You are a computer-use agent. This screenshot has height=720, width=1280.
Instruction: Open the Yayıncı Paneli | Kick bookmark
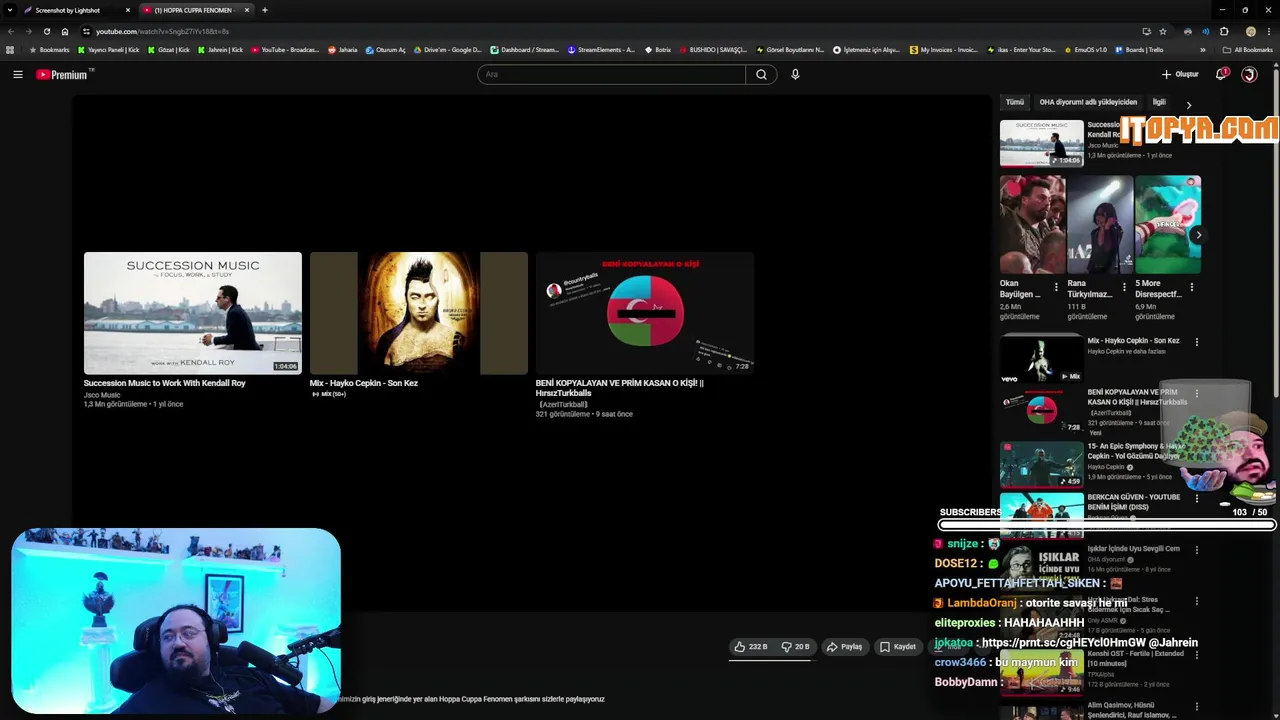[x=108, y=49]
